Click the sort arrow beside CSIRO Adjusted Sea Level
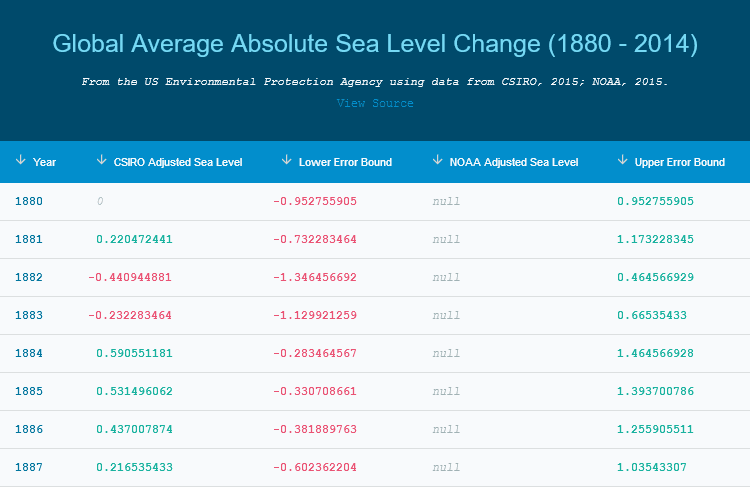Viewport: 750px width, 487px height. (101, 161)
